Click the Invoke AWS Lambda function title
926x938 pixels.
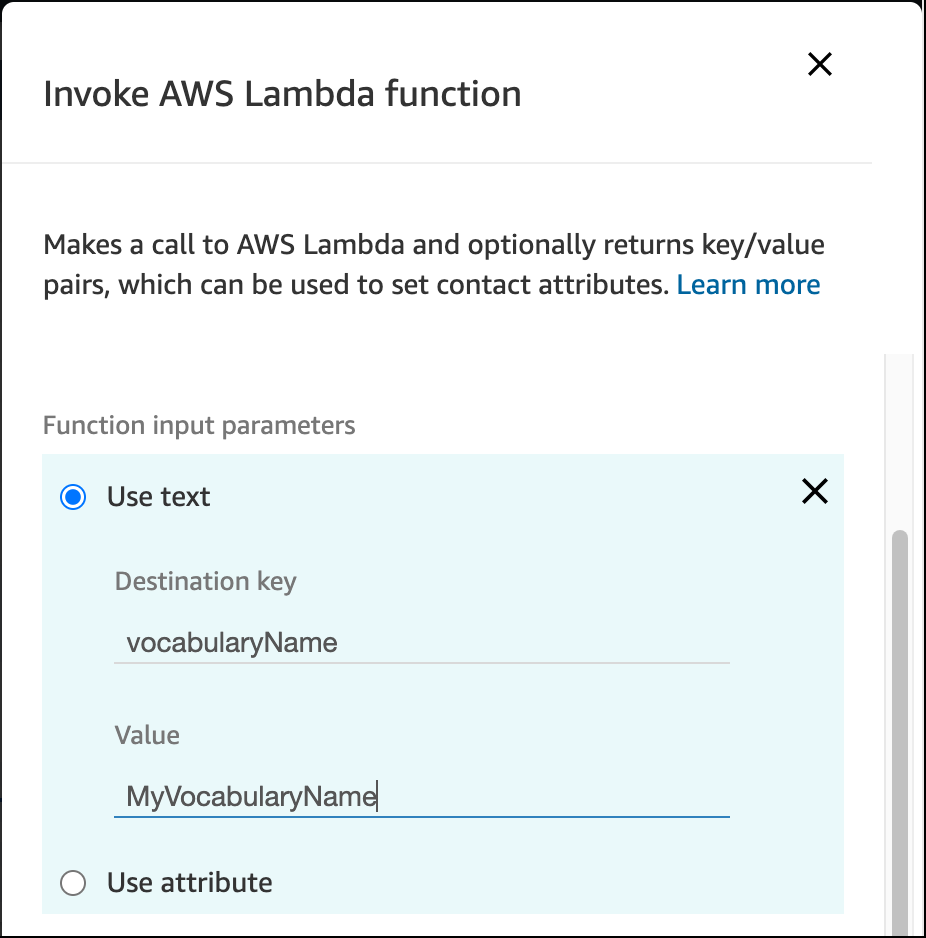pos(282,93)
